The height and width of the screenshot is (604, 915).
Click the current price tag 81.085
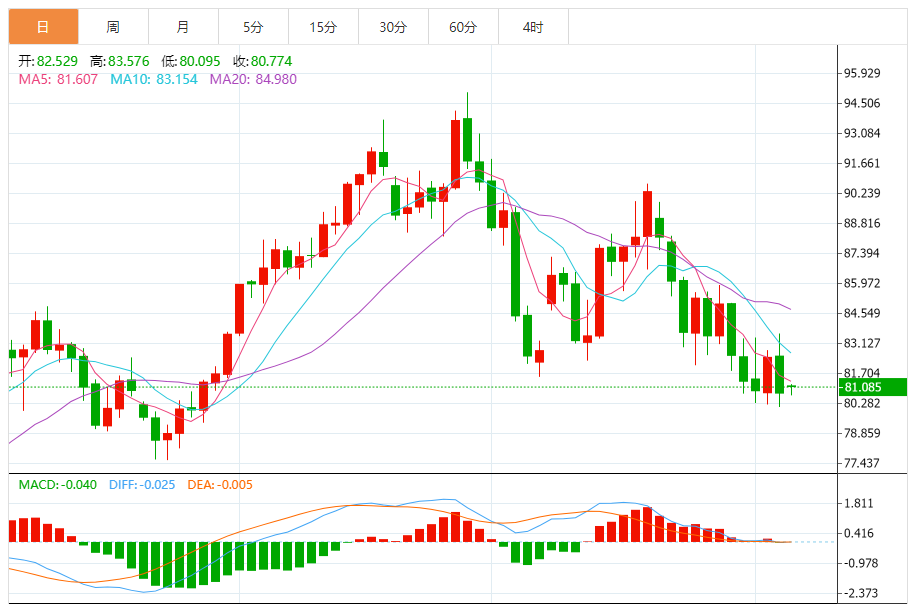coord(873,387)
